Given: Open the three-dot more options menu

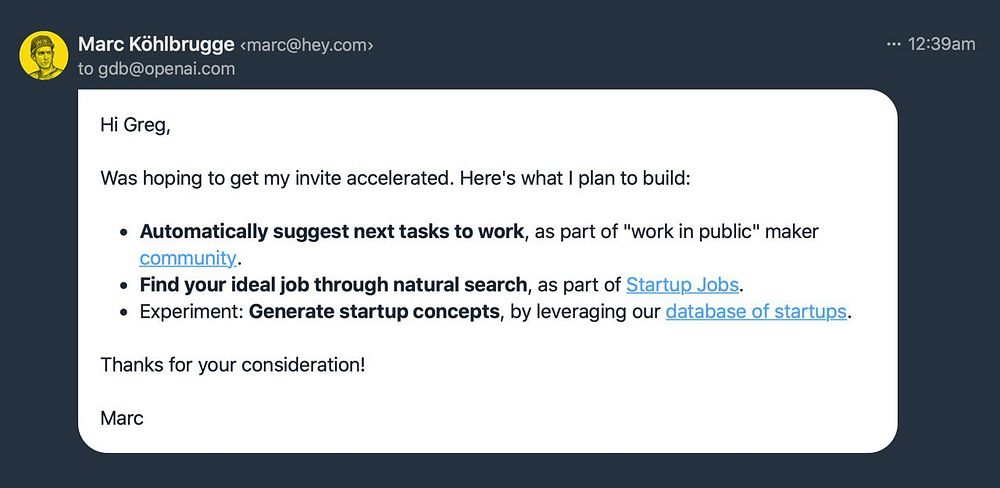Looking at the screenshot, I should point(893,44).
